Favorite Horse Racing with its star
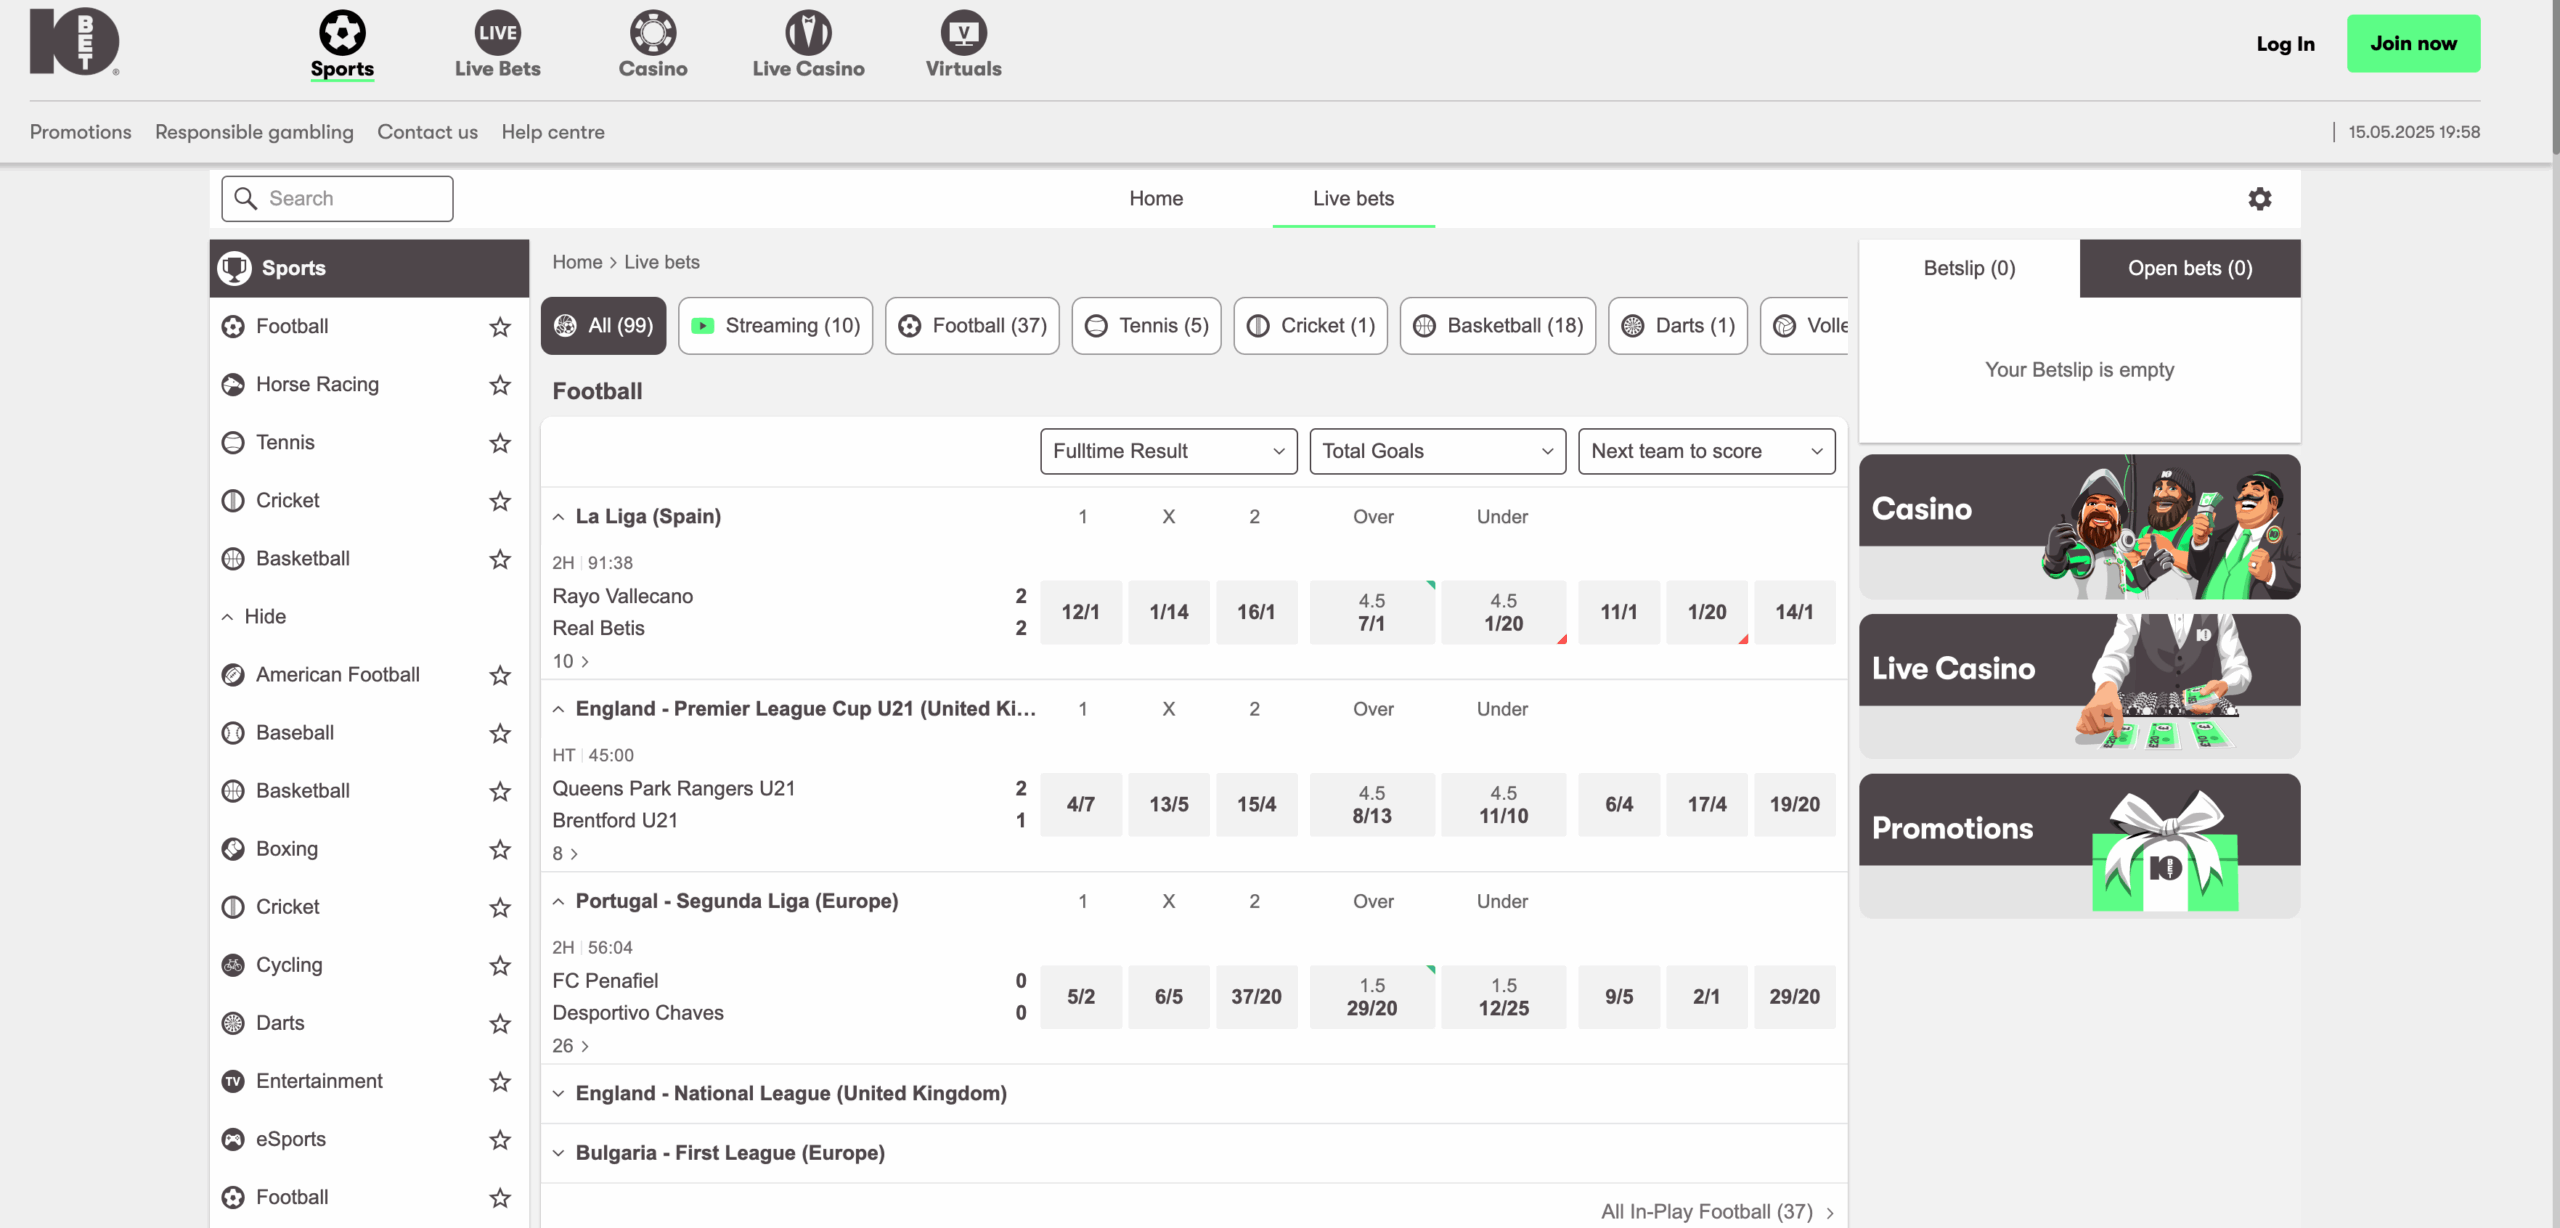2560x1228 pixels. click(500, 384)
